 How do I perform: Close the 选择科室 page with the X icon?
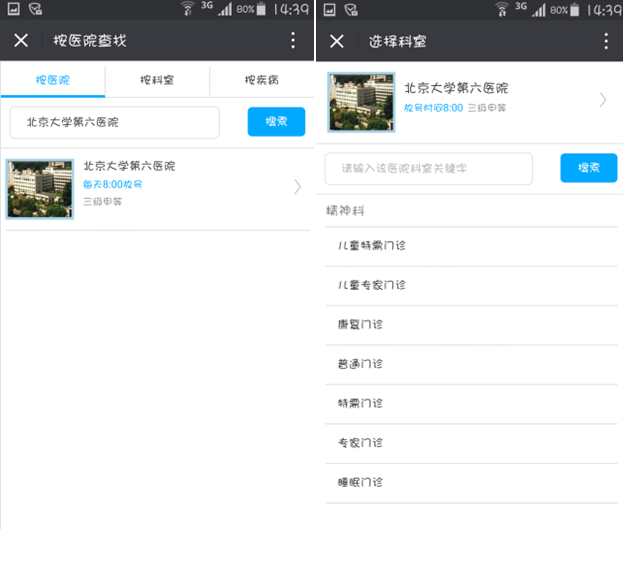pos(337,41)
